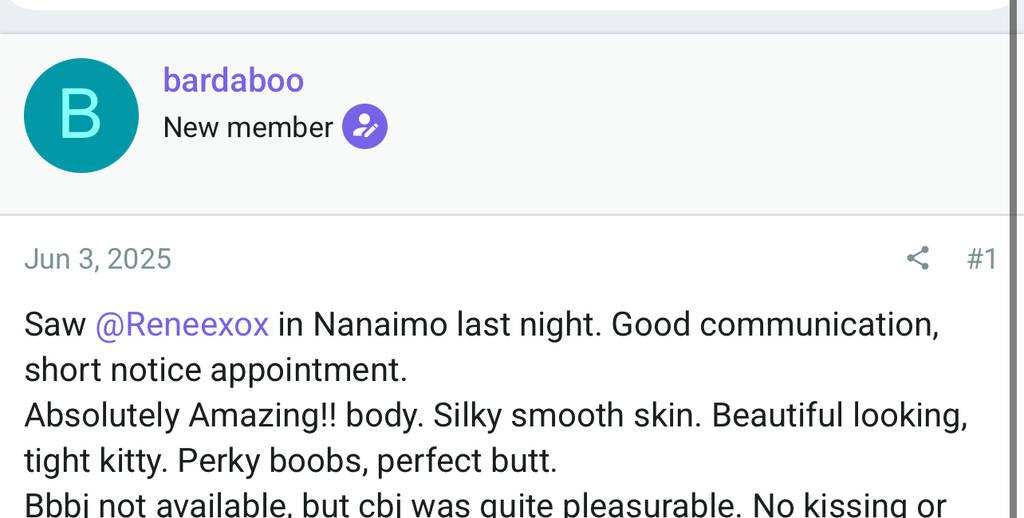Image resolution: width=1024 pixels, height=518 pixels.
Task: Click the share icon beside post number
Action: pos(917,259)
